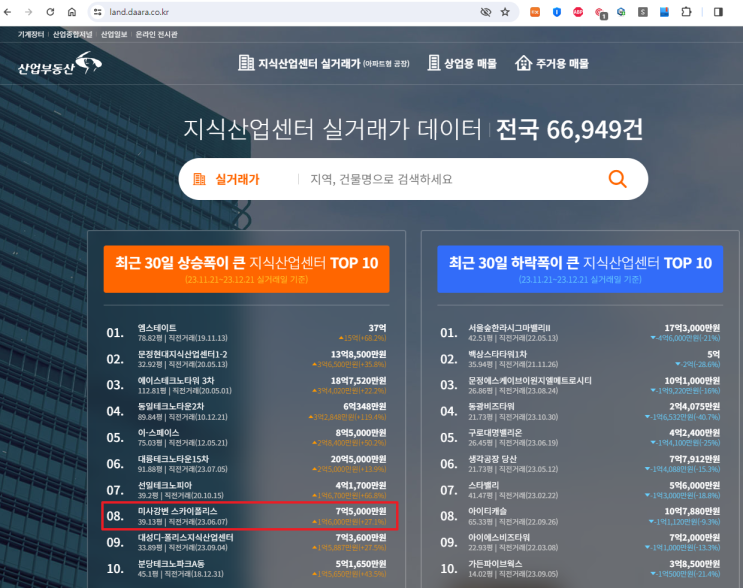Open the 기계장터 top link
Image resolution: width=743 pixels, height=588 pixels.
coord(31,35)
